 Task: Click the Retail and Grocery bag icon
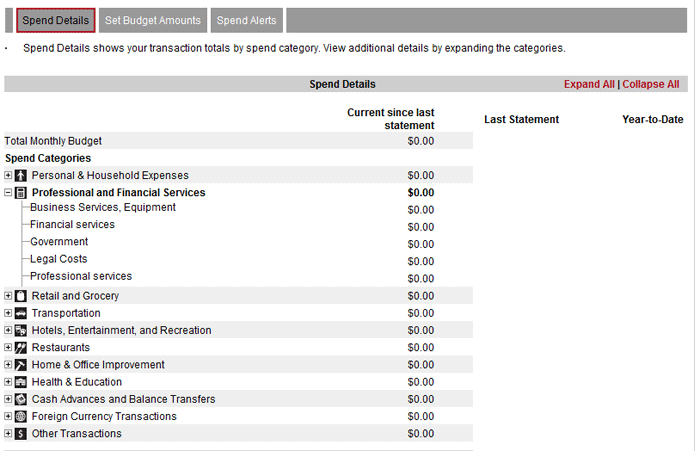click(21, 296)
